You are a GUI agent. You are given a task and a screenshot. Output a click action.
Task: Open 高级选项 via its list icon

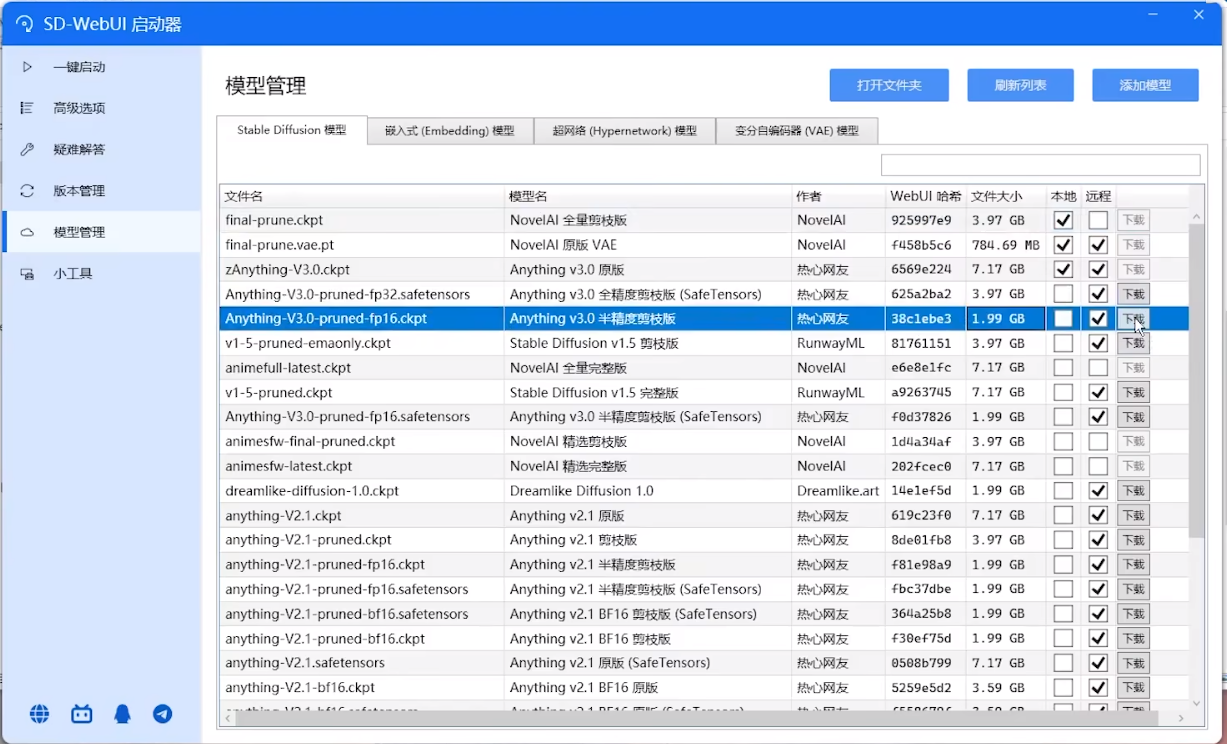coord(27,108)
